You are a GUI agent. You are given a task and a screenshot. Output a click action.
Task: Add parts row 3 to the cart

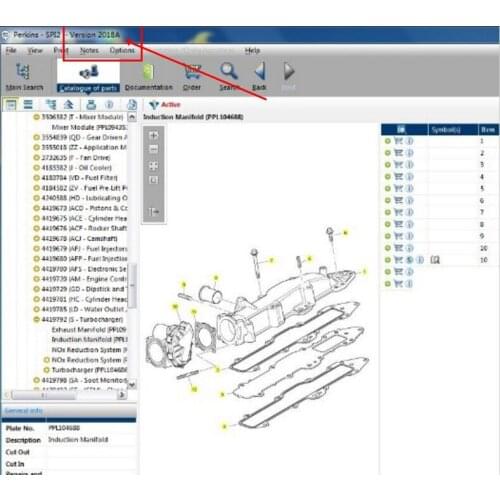[x=398, y=165]
